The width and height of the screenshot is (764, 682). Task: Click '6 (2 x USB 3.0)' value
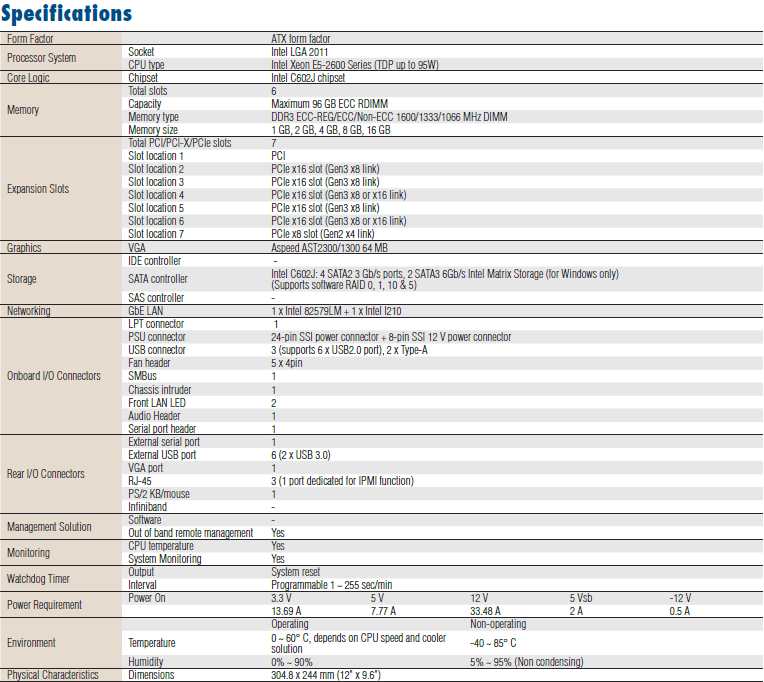click(301, 455)
